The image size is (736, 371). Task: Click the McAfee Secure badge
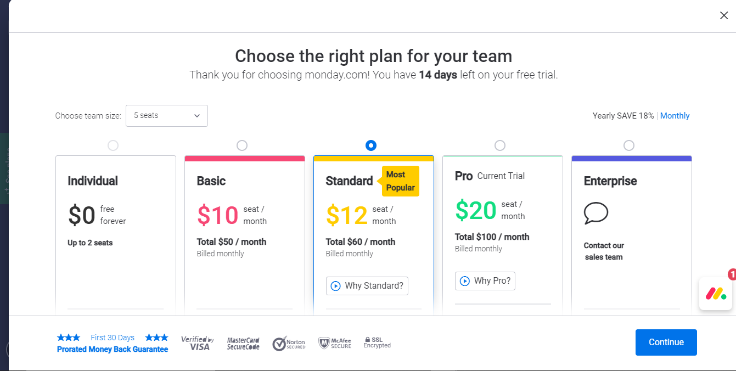[x=334, y=343]
